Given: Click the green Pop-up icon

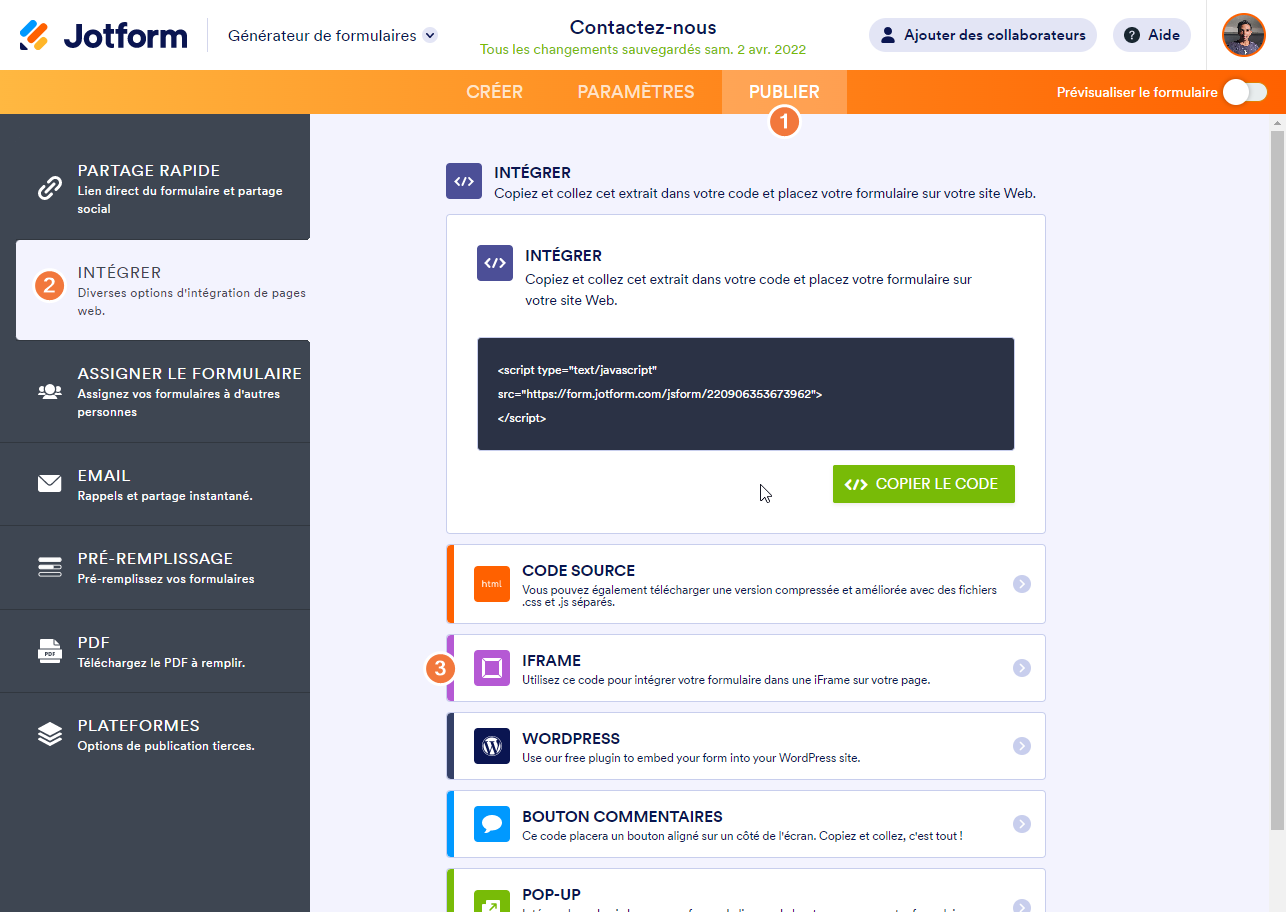Looking at the screenshot, I should 492,901.
